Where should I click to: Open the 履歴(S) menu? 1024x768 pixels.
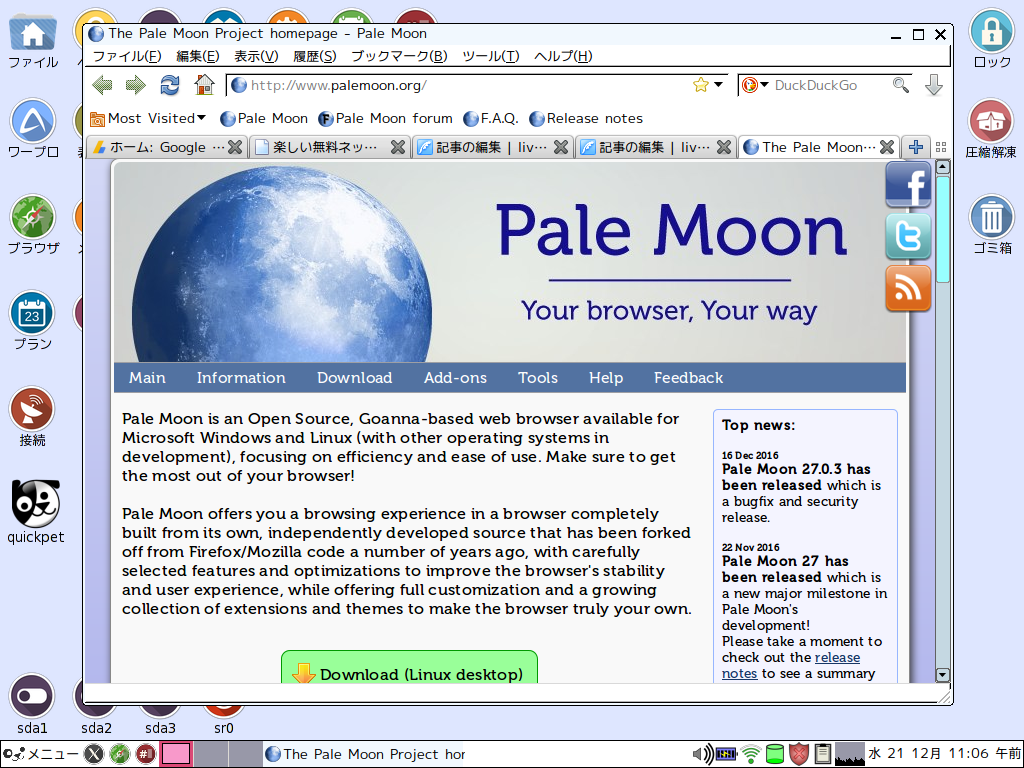(x=314, y=56)
